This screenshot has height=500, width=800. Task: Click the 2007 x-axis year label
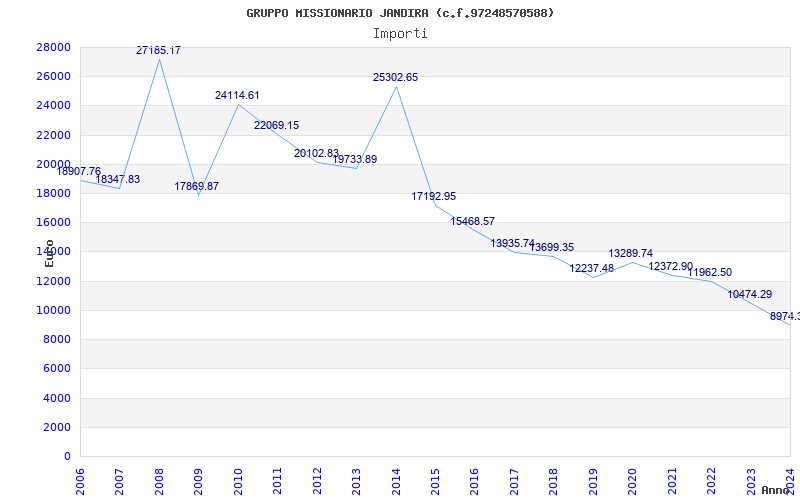pyautogui.click(x=119, y=481)
